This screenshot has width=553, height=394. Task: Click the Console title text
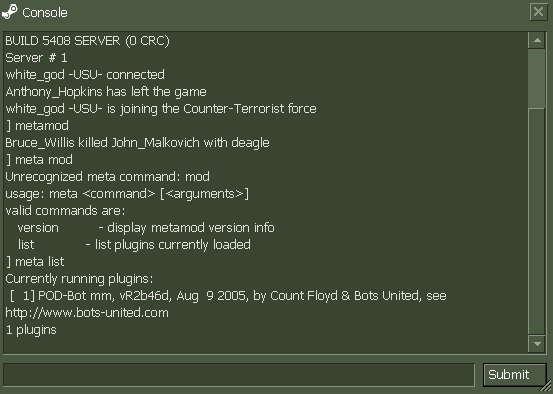(45, 13)
